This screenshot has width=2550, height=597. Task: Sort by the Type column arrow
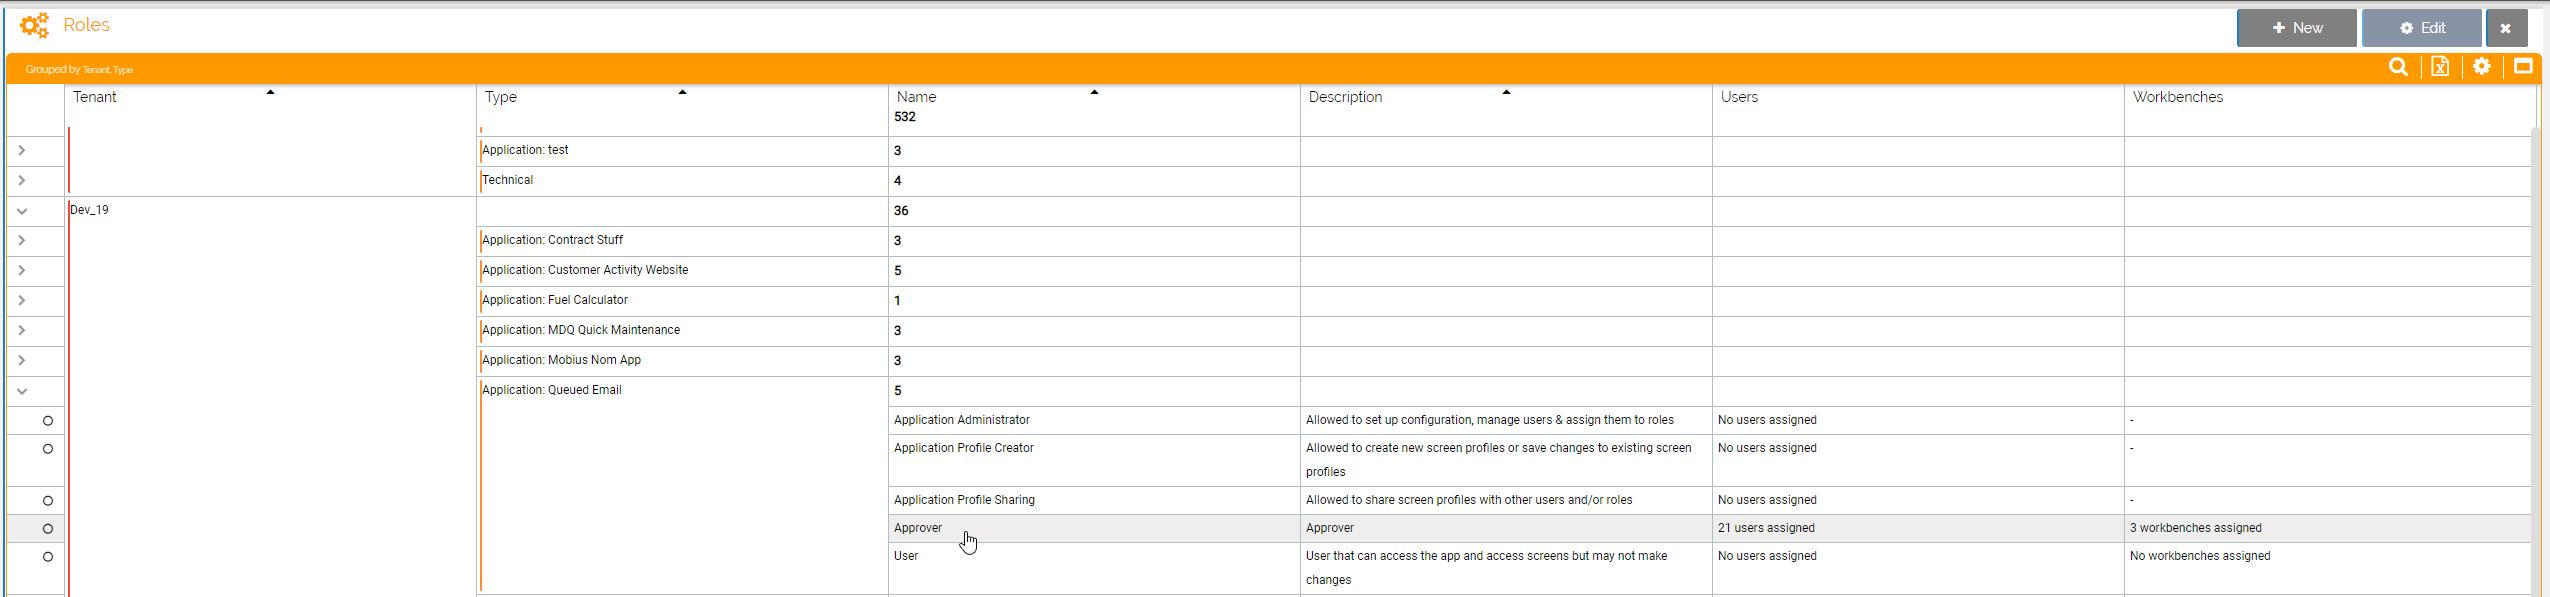point(682,93)
